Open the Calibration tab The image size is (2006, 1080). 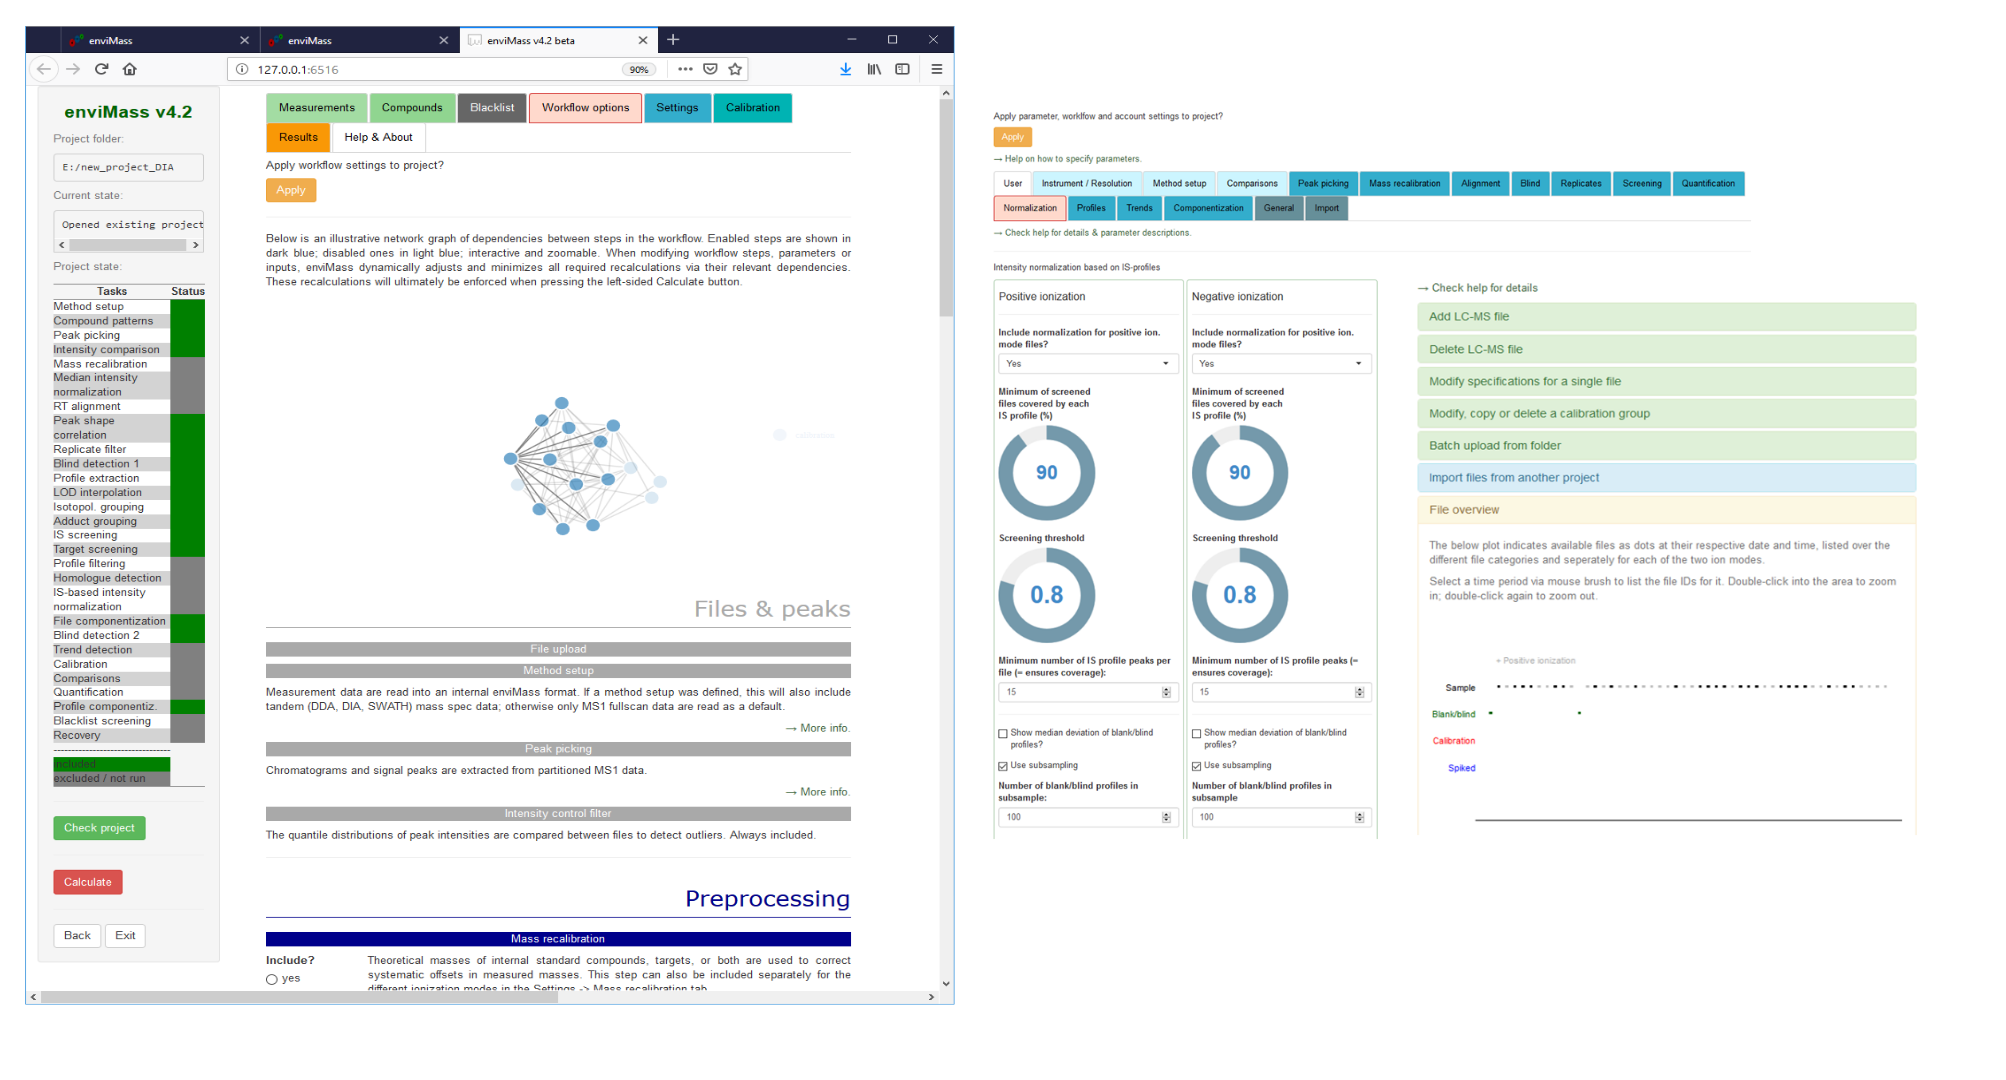tap(753, 108)
